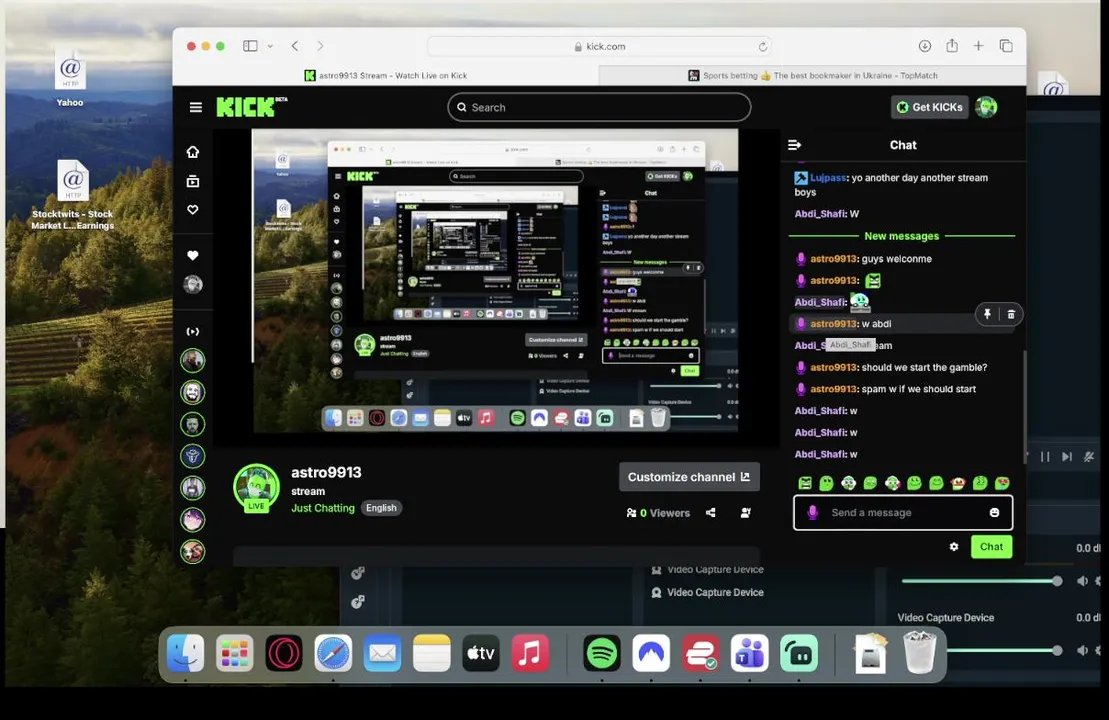
Task: Click astro9913 channel avatar with LIVE badge
Action: coord(256,487)
